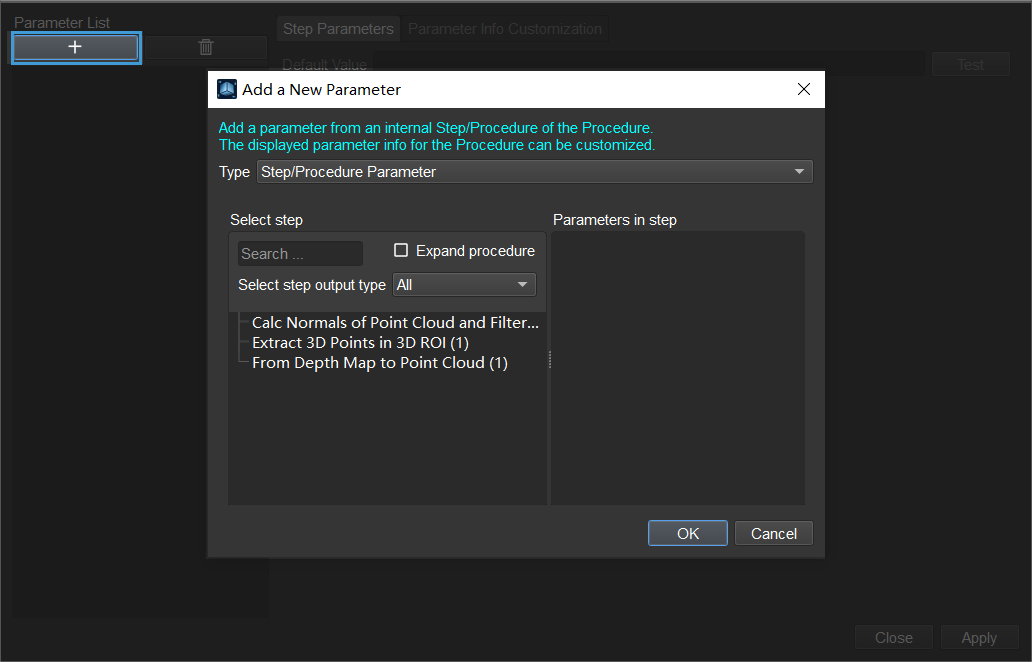The height and width of the screenshot is (662, 1032).
Task: Click the splitter handle between step panels
Action: 549,360
